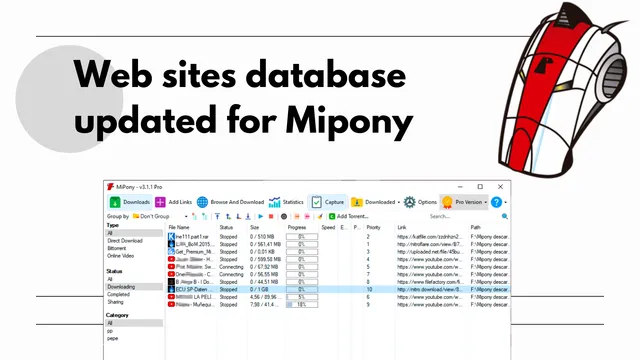Focus the Search input field
This screenshot has height=360, width=640.
464,216
